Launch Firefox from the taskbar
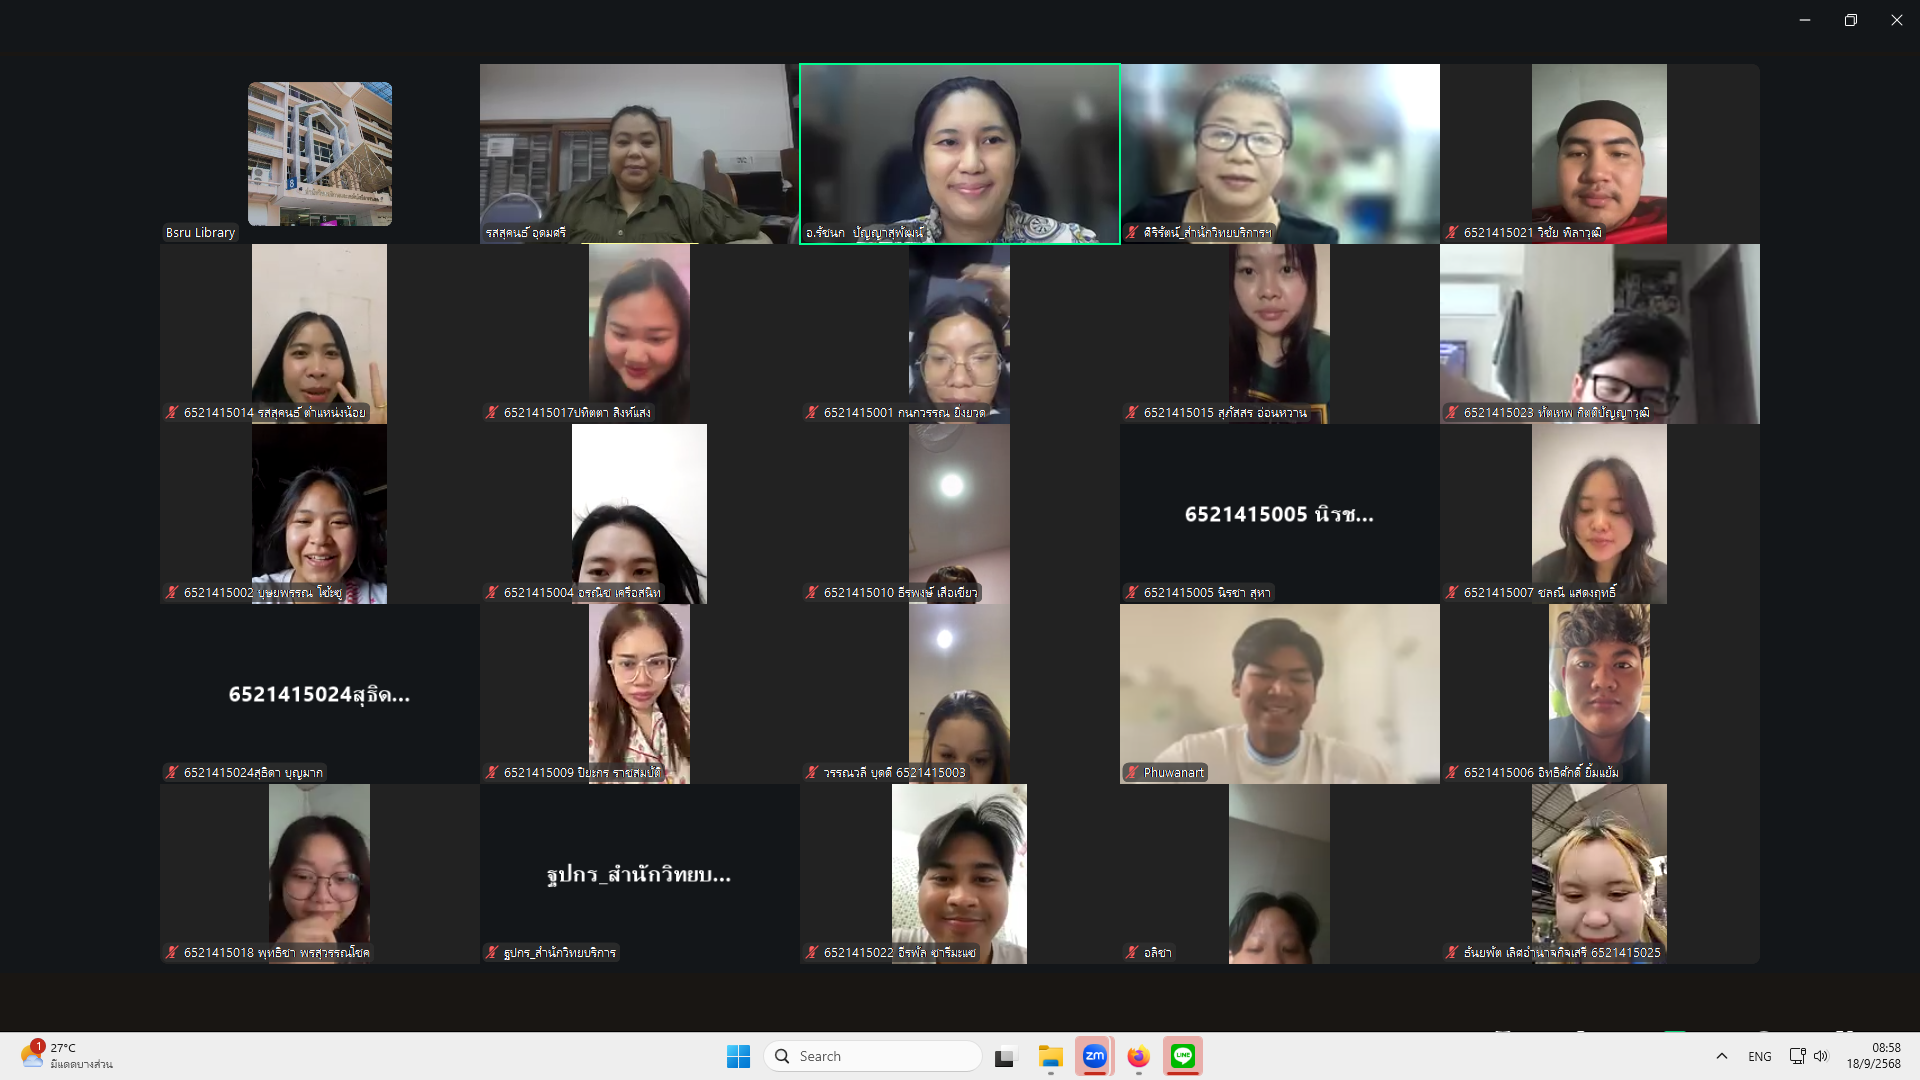1920x1080 pixels. click(1139, 1056)
